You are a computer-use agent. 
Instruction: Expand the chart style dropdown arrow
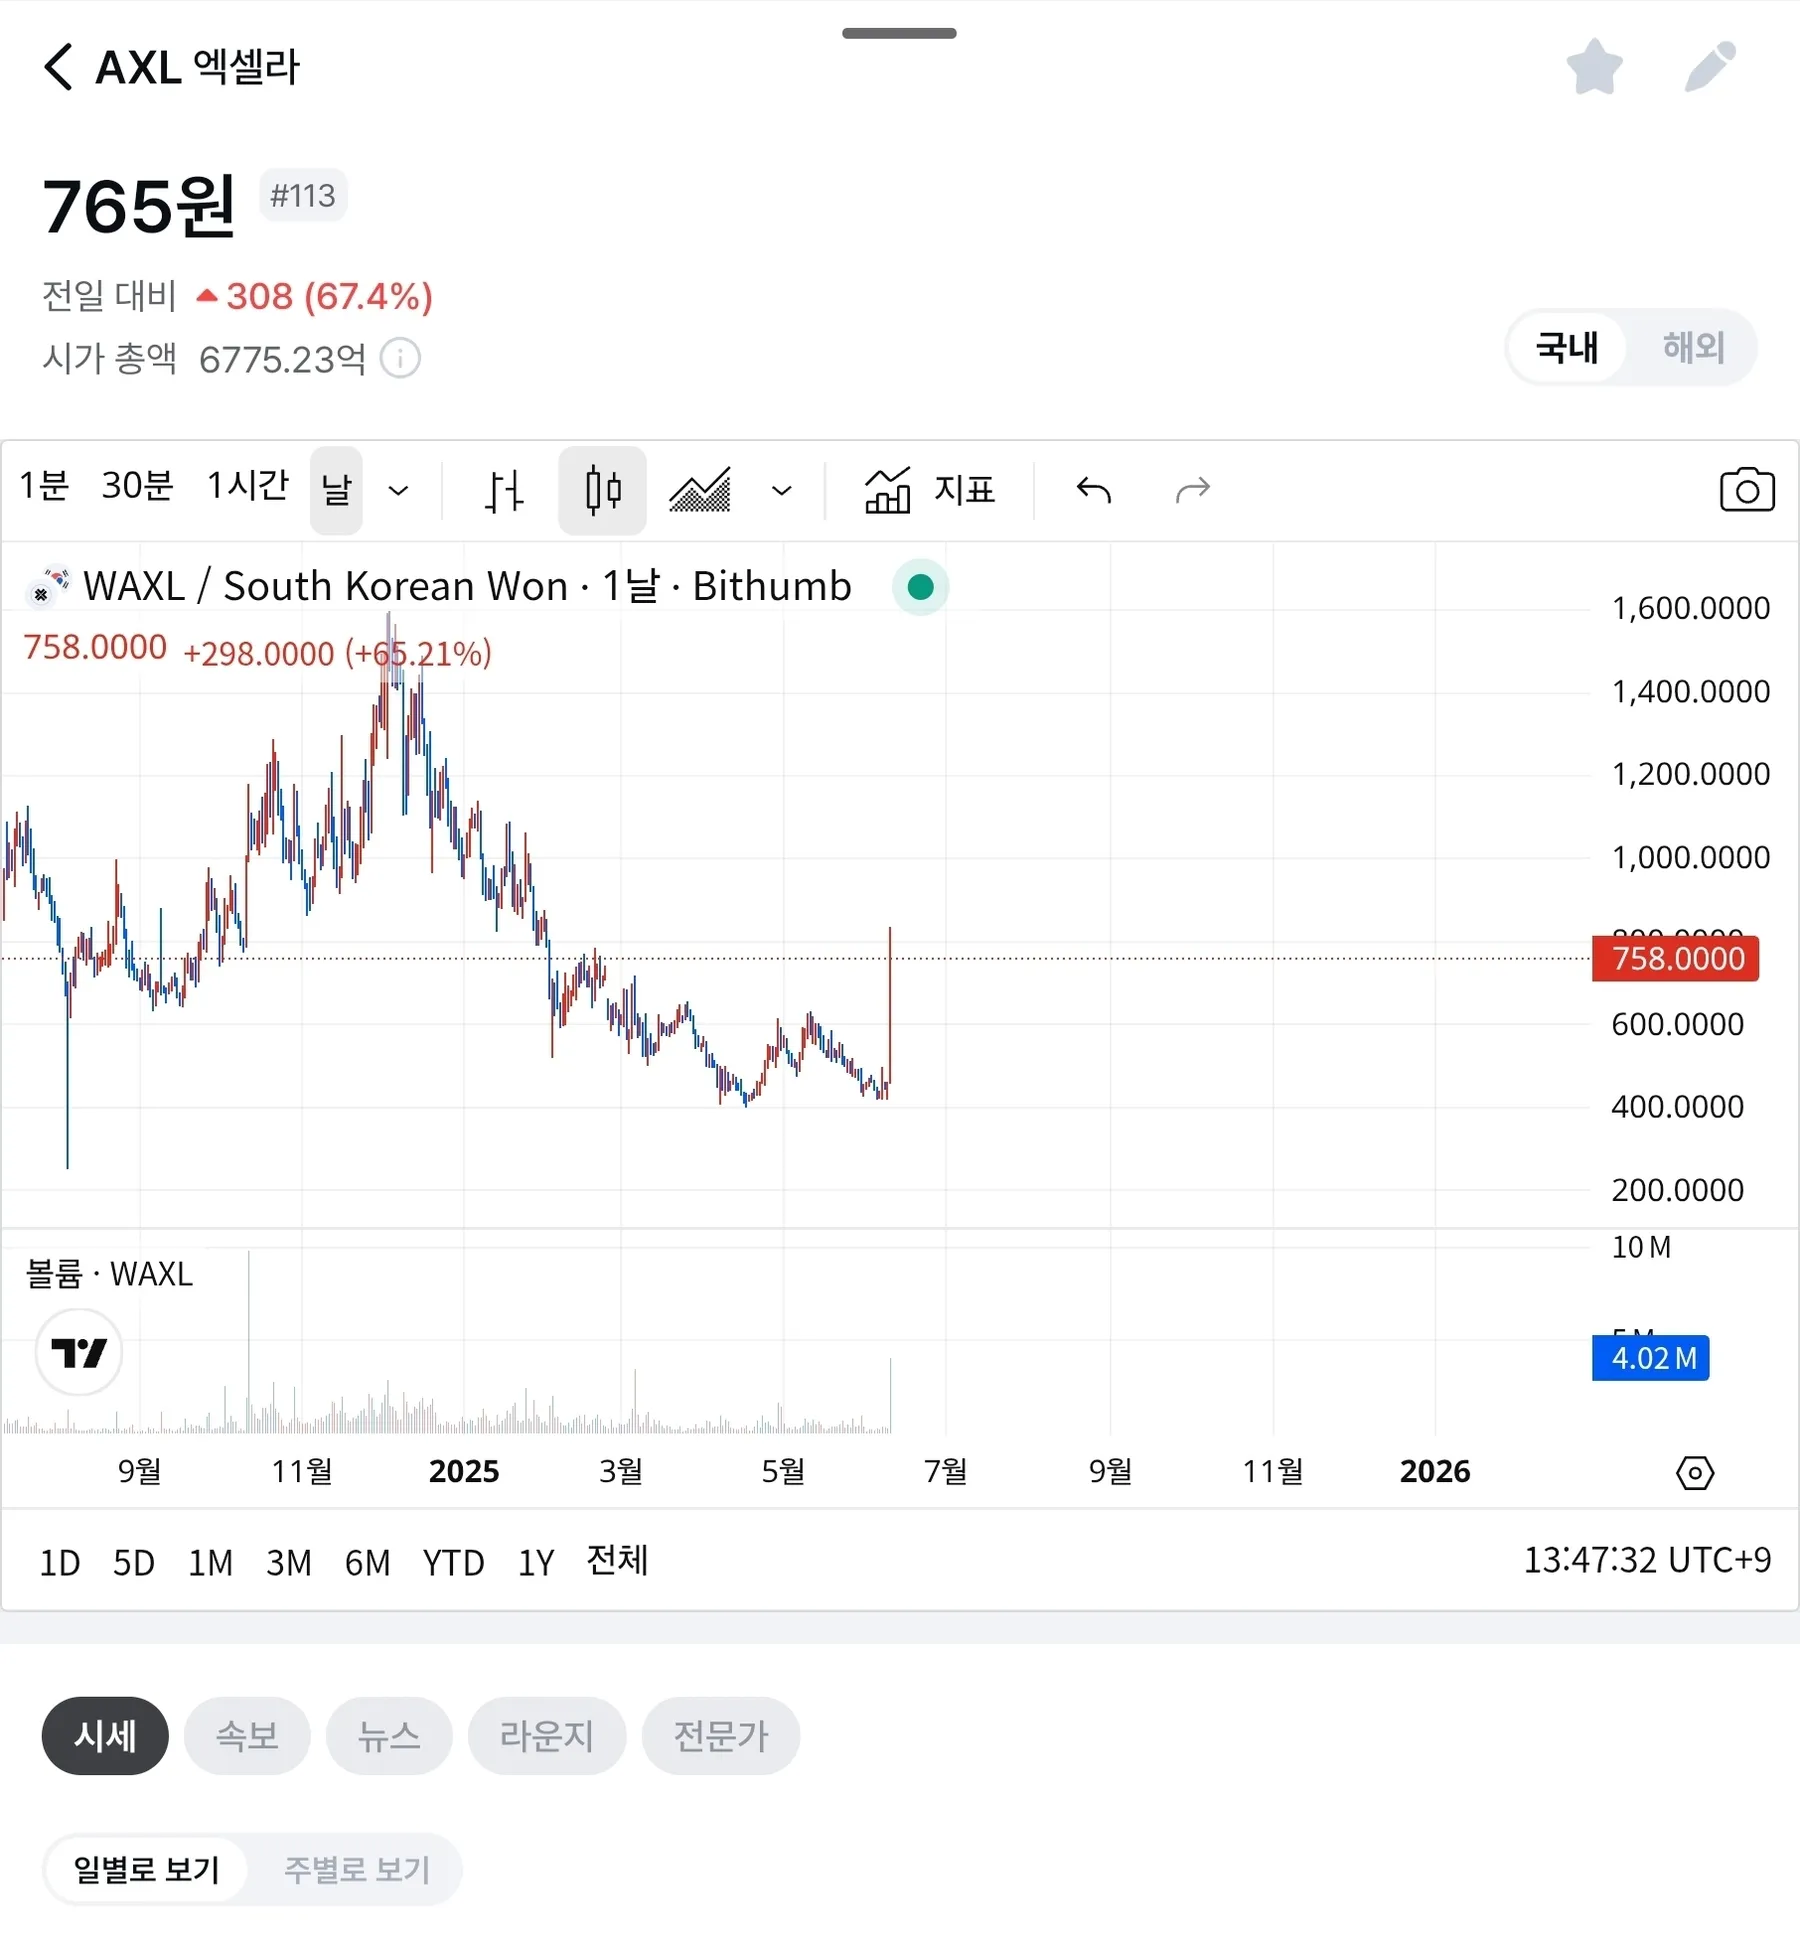782,491
